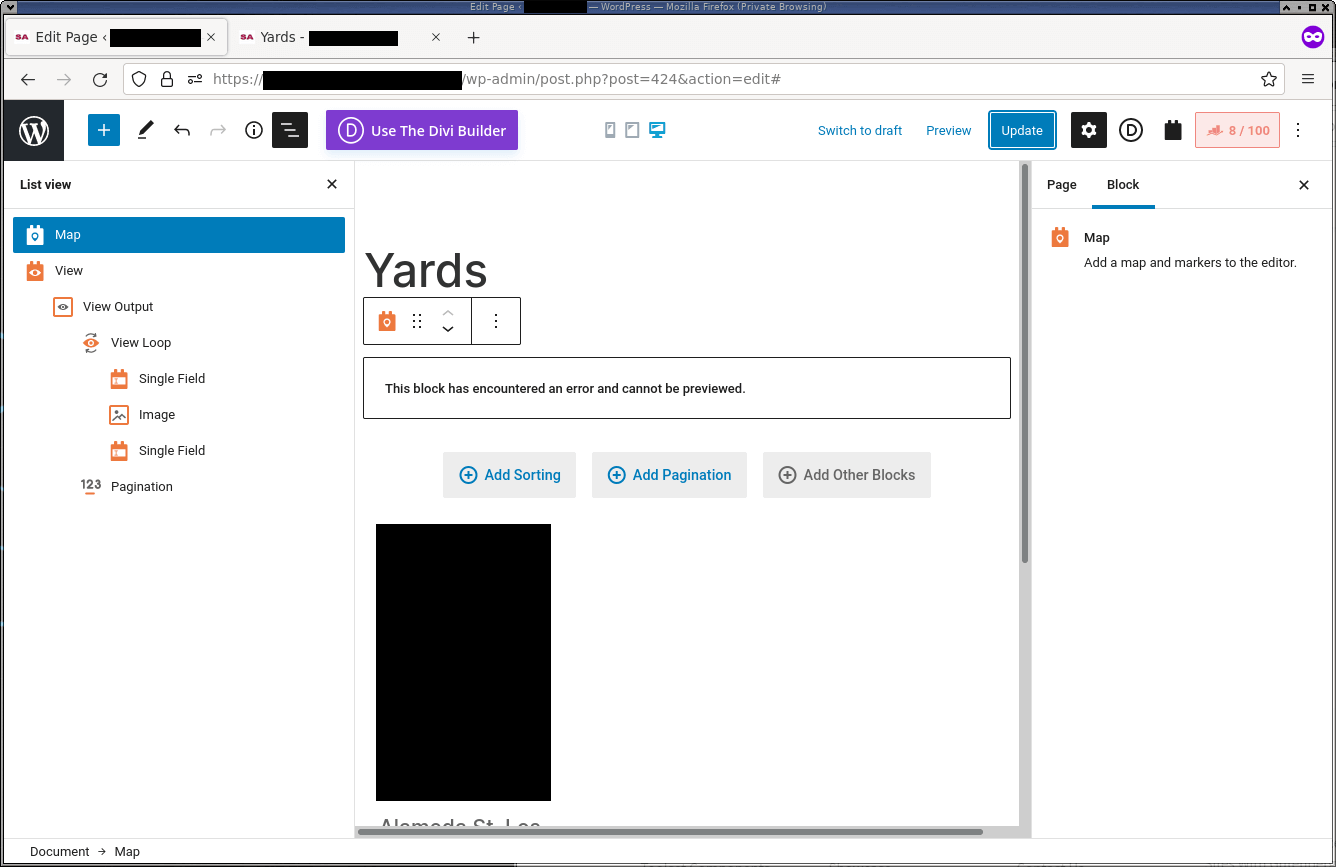
Task: Move the Map block down
Action: pyautogui.click(x=448, y=329)
